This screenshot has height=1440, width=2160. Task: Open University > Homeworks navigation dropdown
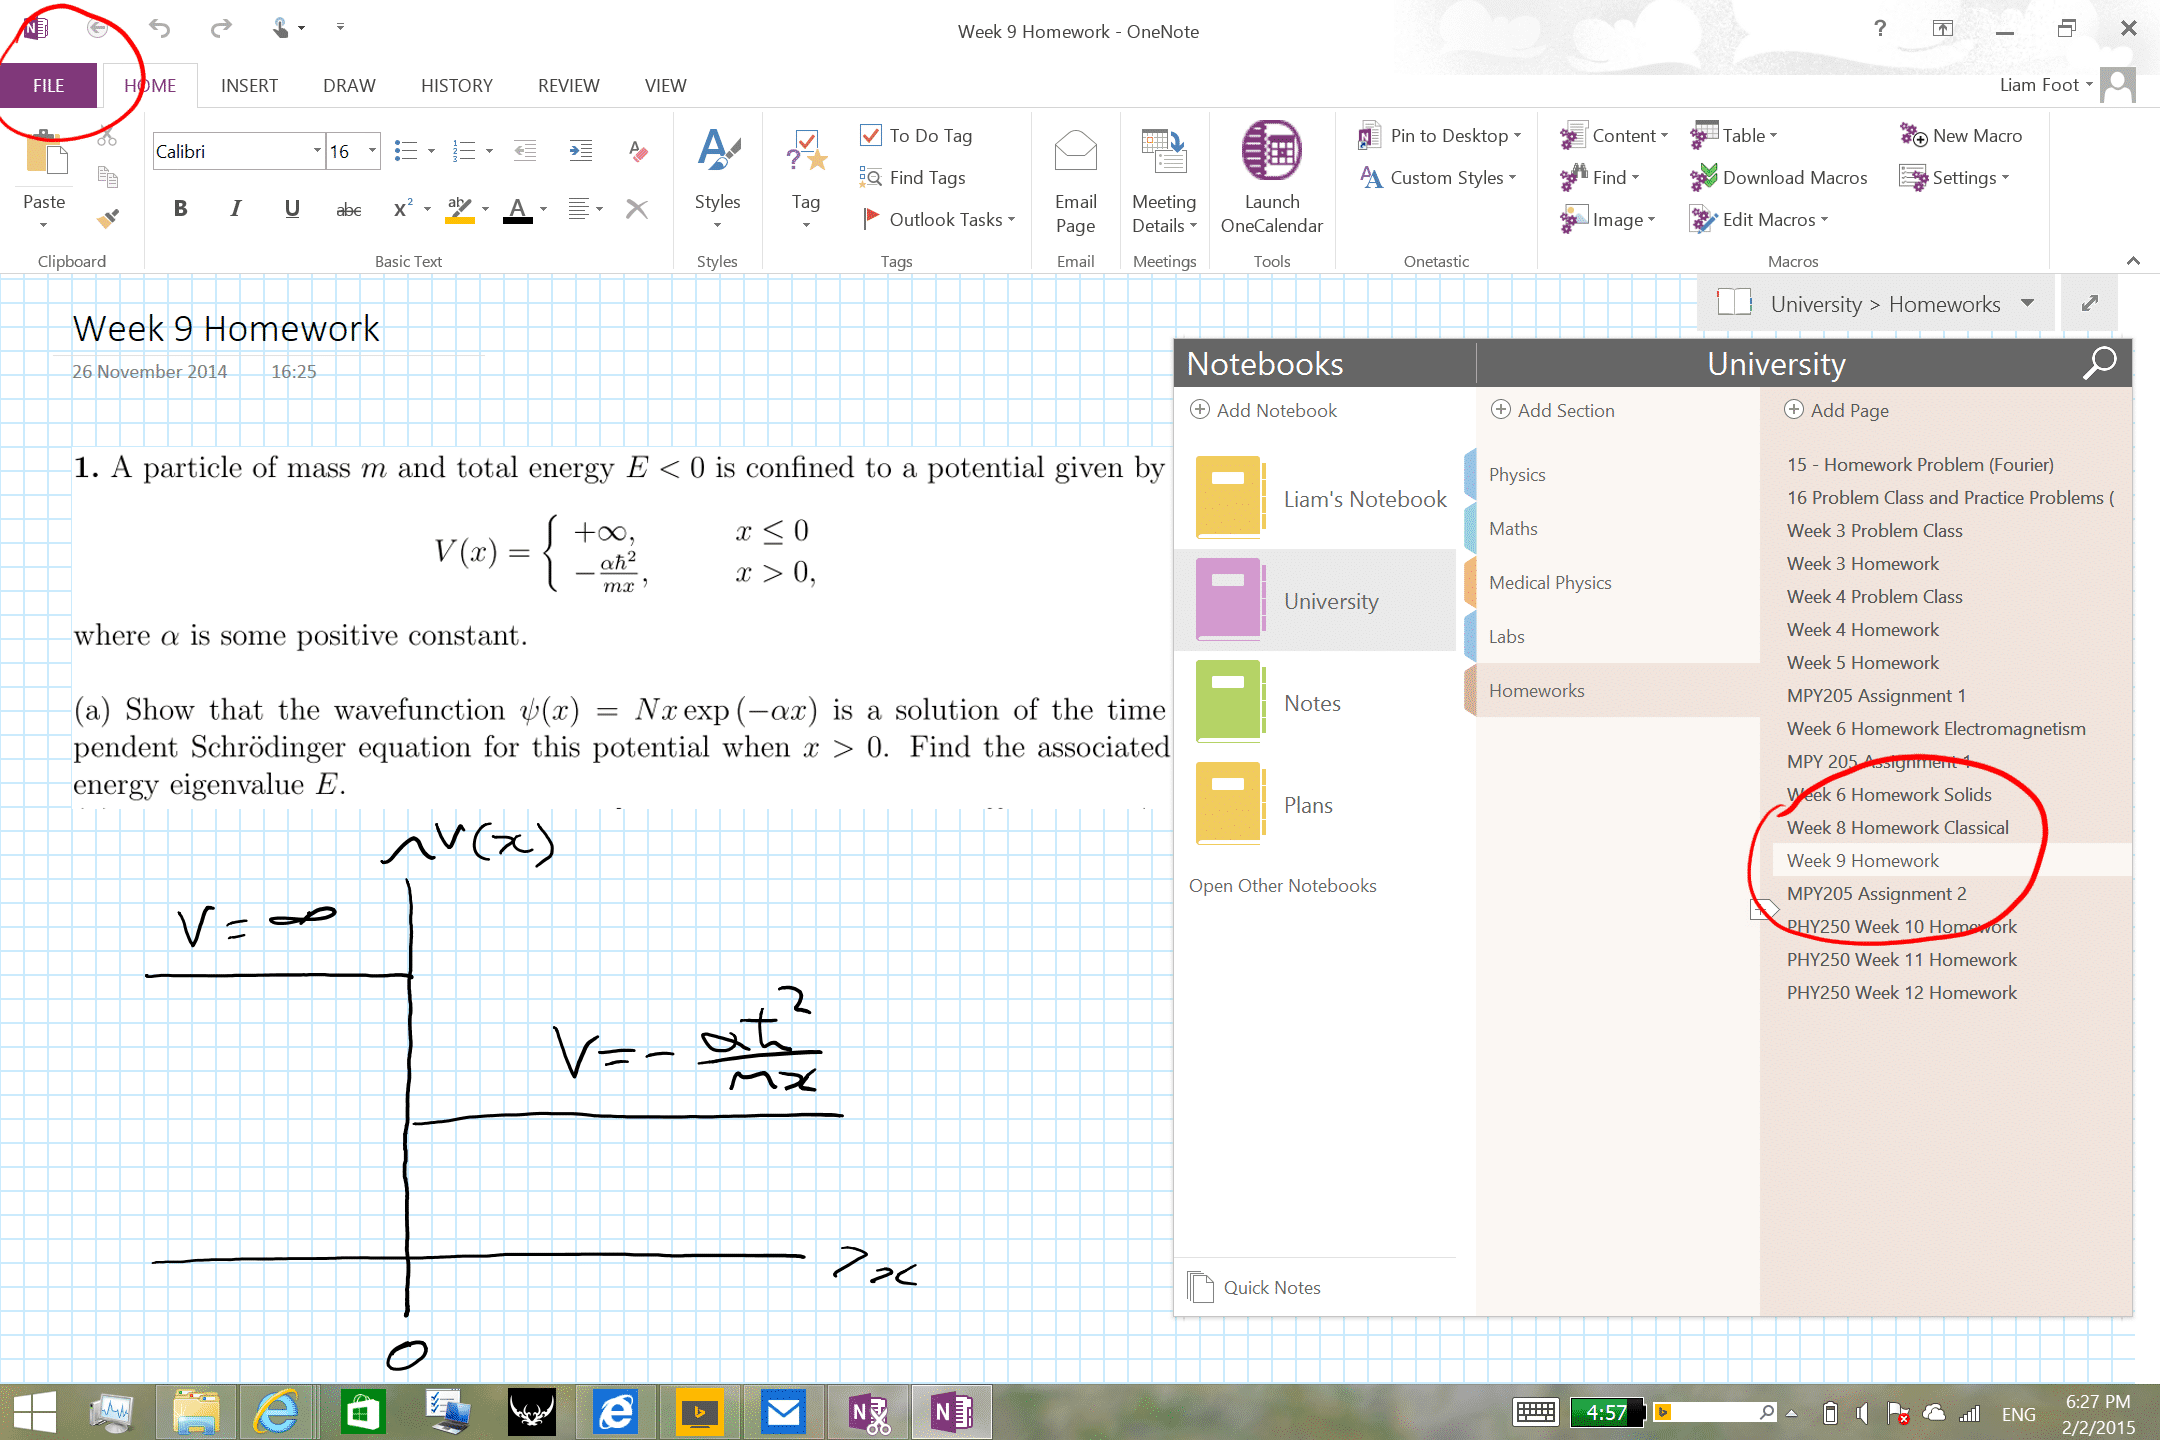[x=2027, y=303]
